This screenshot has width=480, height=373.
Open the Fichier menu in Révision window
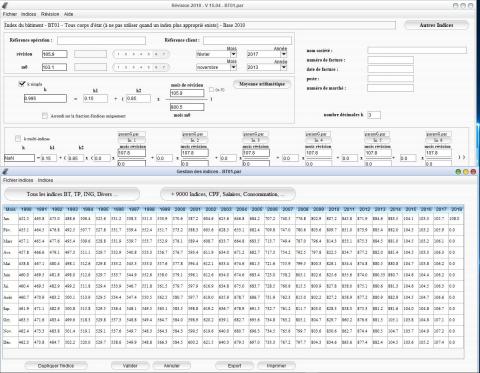(x=10, y=14)
